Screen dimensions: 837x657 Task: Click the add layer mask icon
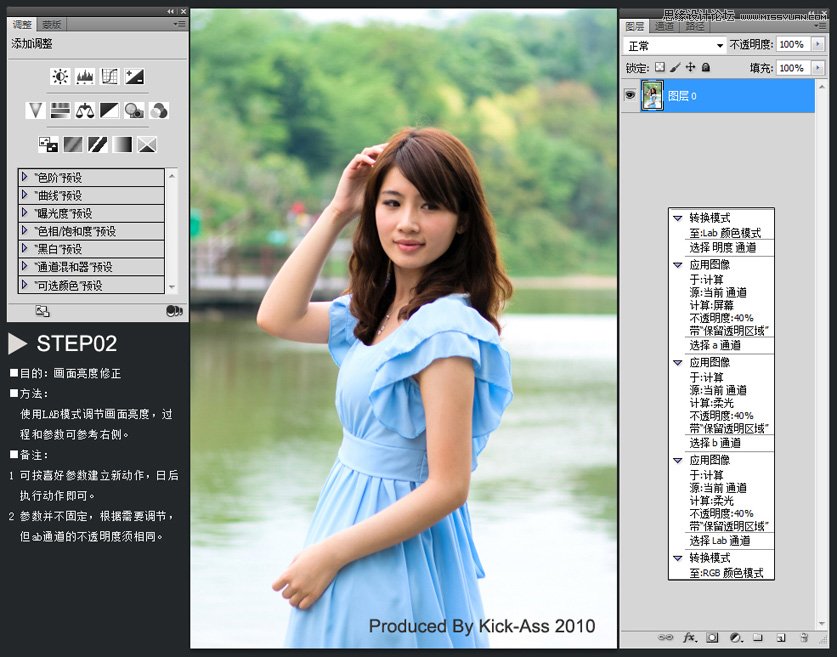coord(713,637)
